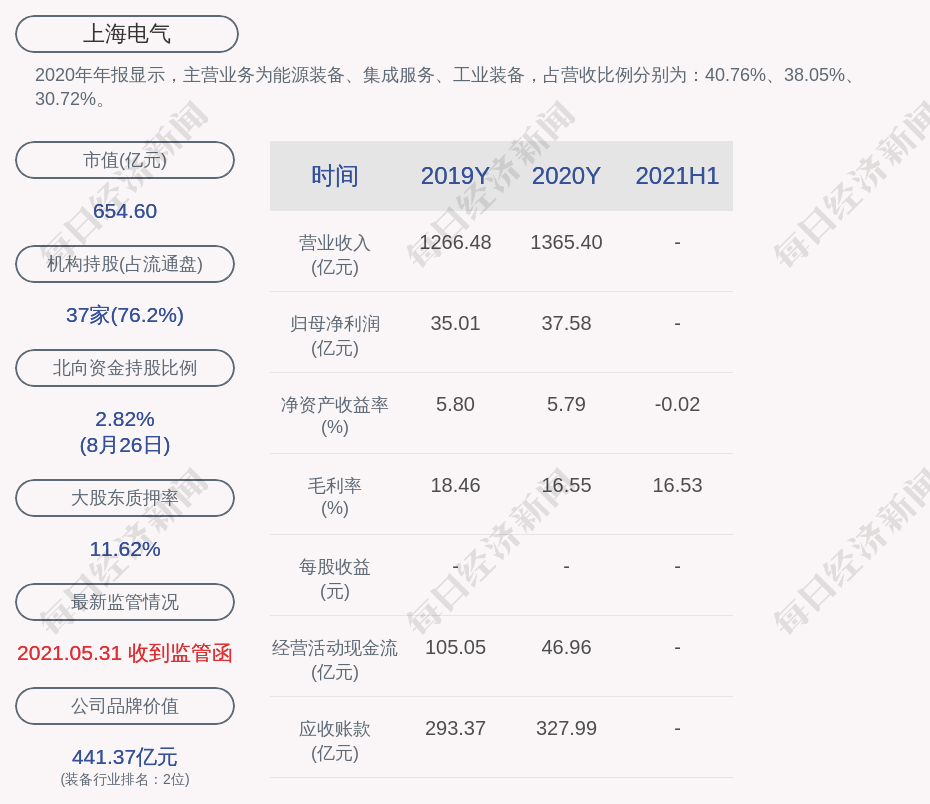Image resolution: width=930 pixels, height=804 pixels.
Task: Click the 上海电气 company name pill
Action: point(127,34)
